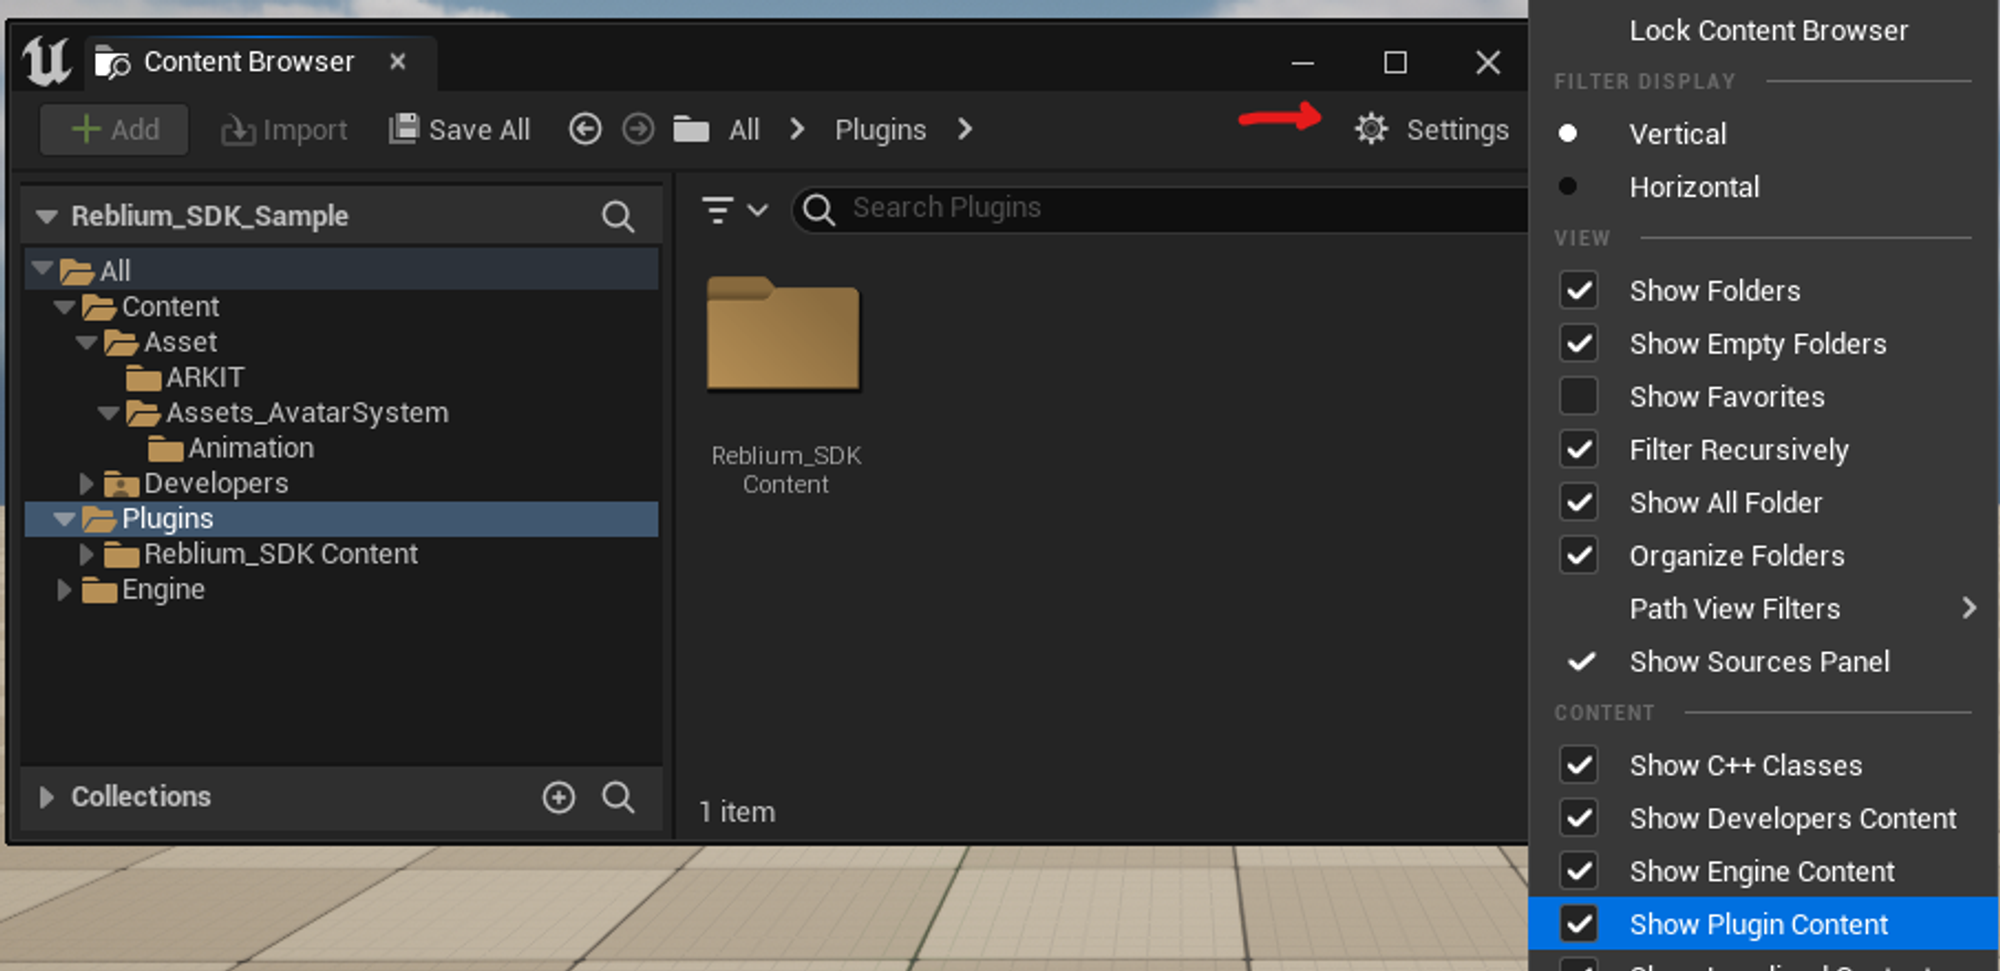Open the Reblium_SDK Content folder thumbnail
Screen dimensions: 2000x971
coord(784,334)
